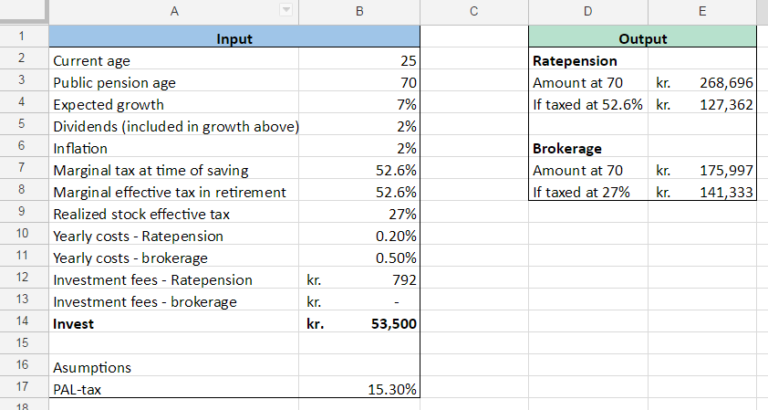Select row 14 by its header

point(22,323)
